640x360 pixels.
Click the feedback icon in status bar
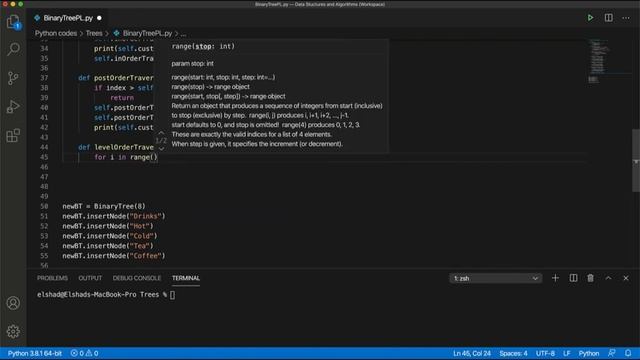(611, 353)
